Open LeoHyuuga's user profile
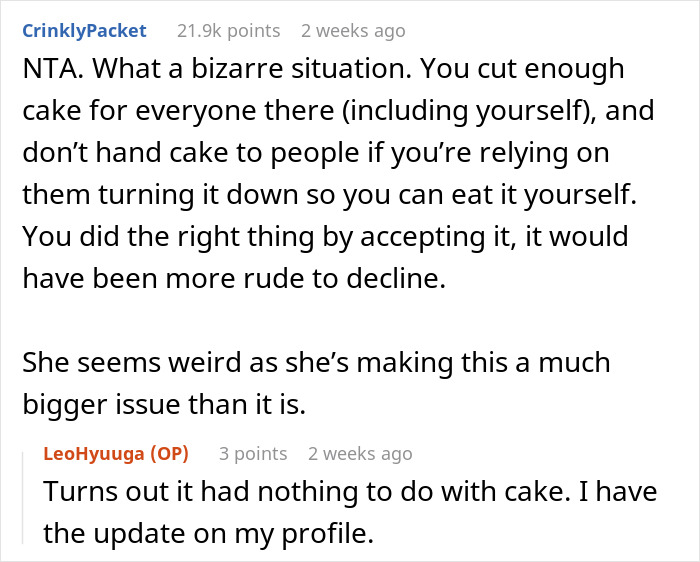The image size is (700, 562). [96, 453]
